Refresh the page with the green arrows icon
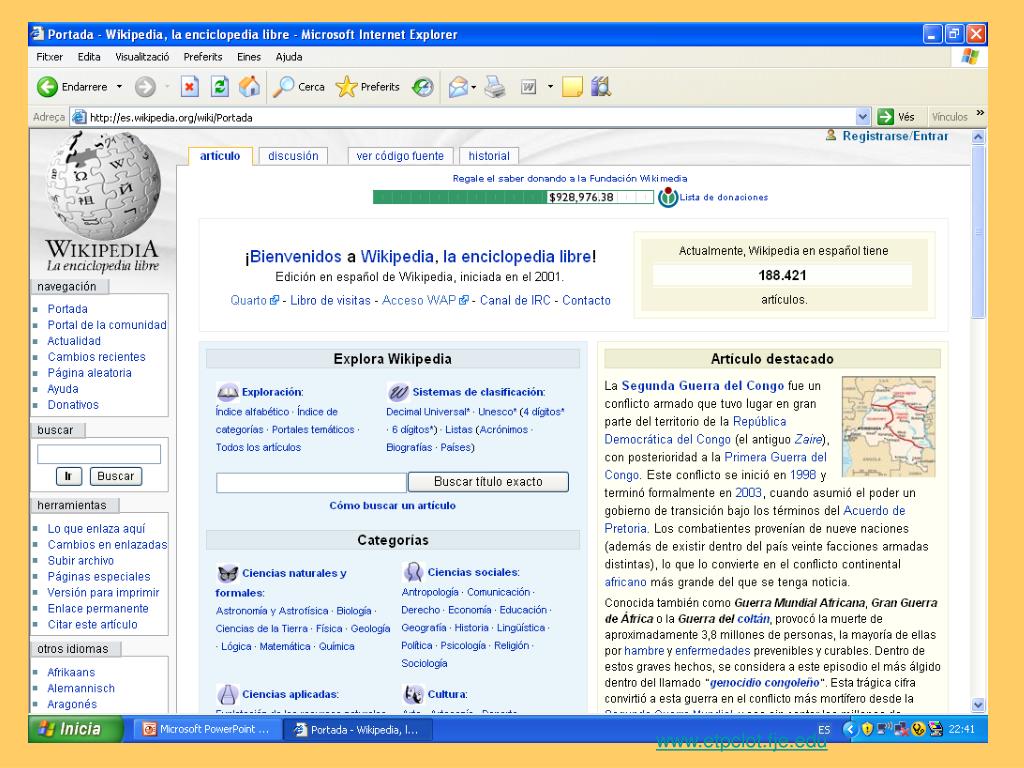 pos(219,87)
